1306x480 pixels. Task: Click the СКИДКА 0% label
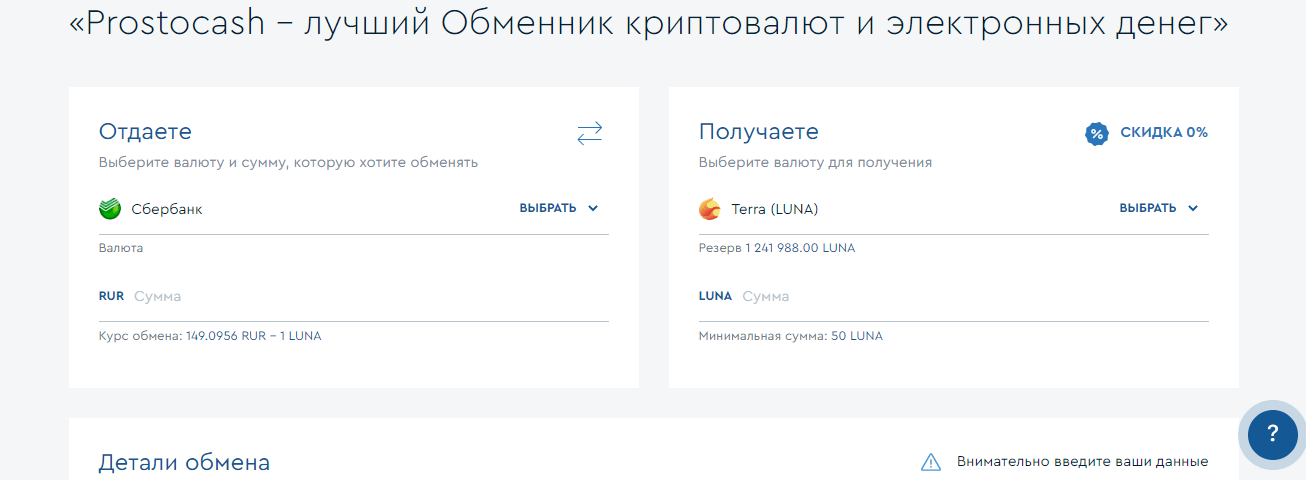(x=1164, y=132)
